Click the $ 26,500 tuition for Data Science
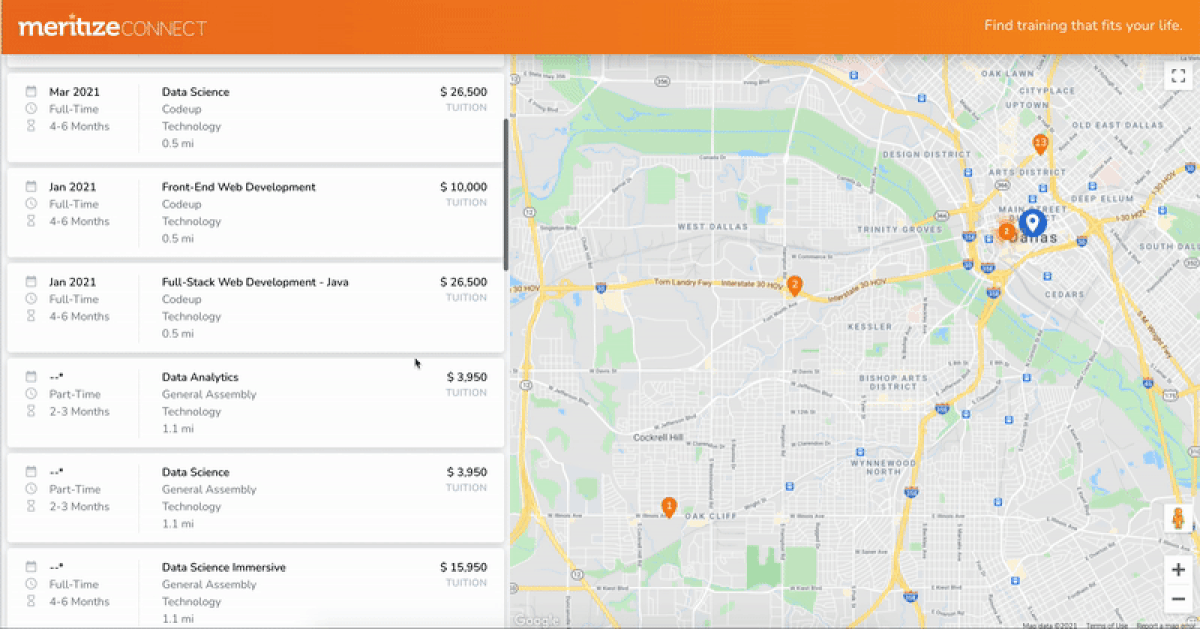Viewport: 1200px width, 629px height. [x=463, y=92]
